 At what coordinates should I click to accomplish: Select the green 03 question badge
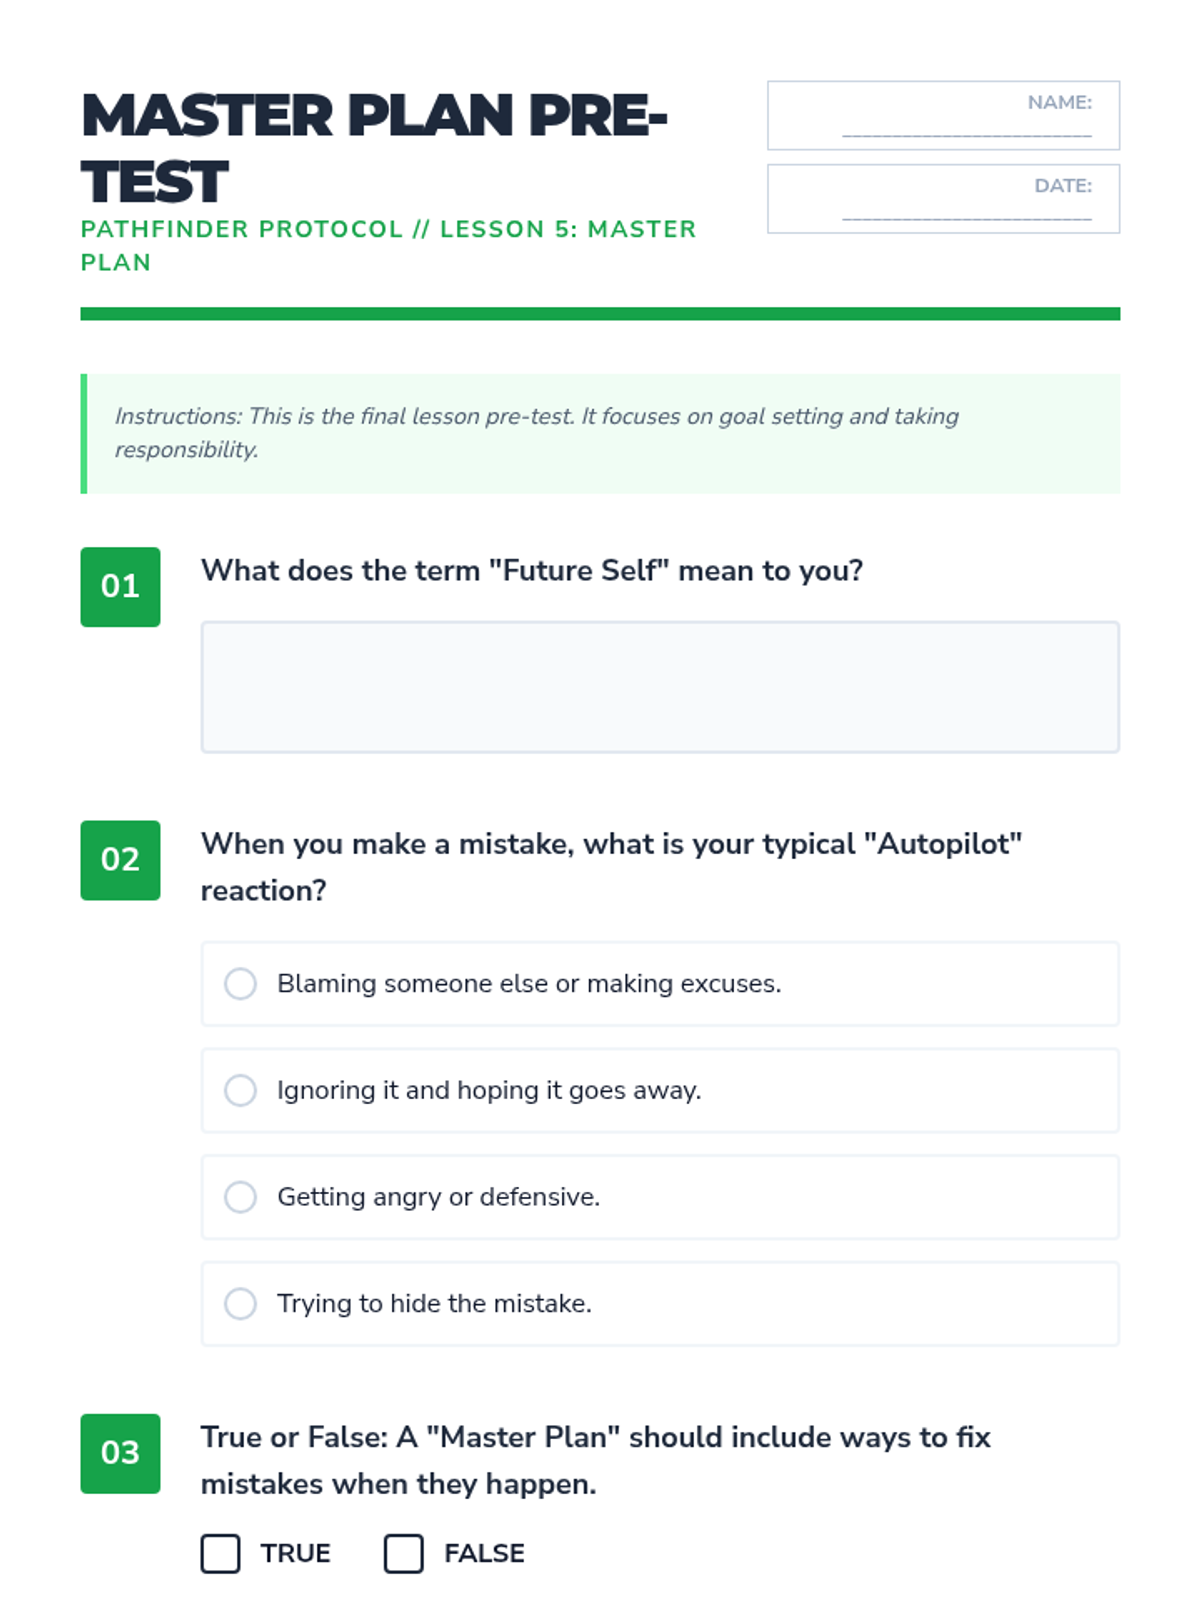(120, 1453)
